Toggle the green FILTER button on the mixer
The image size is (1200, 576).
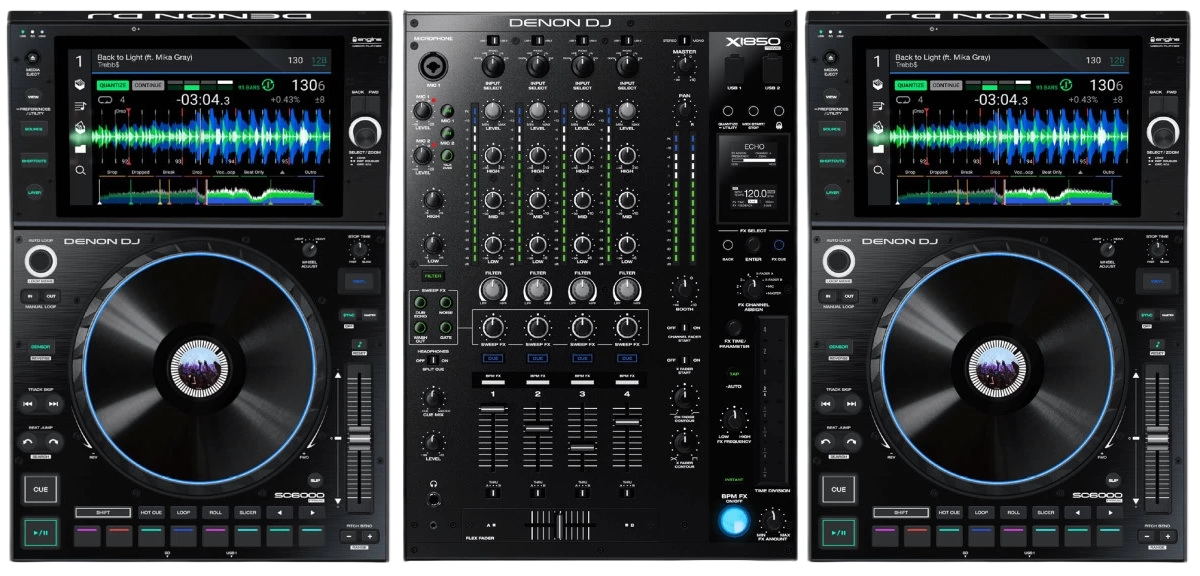pyautogui.click(x=431, y=276)
